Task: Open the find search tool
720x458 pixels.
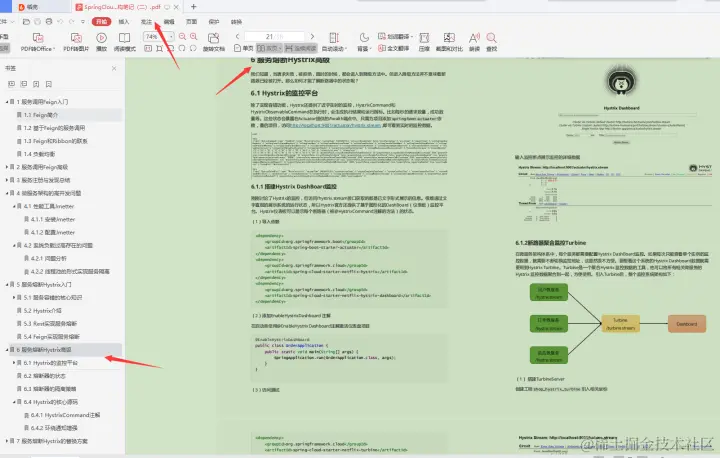Action: (491, 42)
